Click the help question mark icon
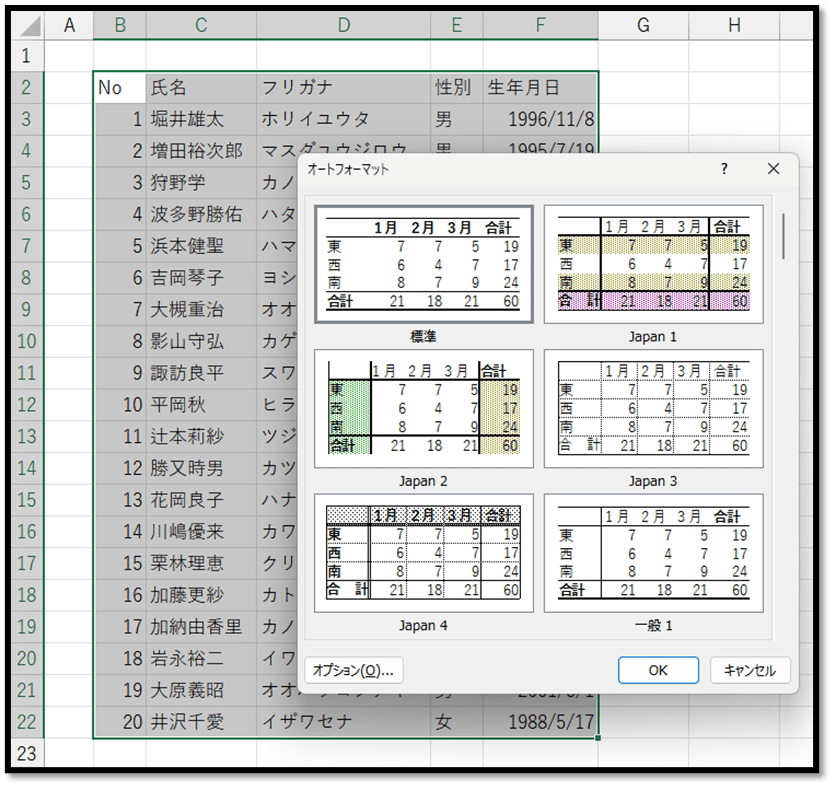The image size is (832, 786). pyautogui.click(x=724, y=169)
